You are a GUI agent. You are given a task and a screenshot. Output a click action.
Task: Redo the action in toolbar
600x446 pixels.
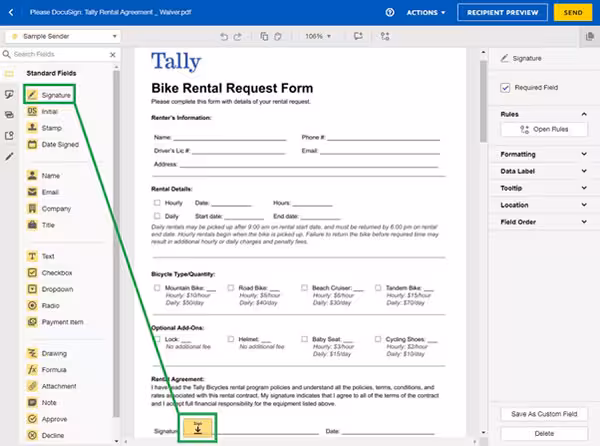pos(238,37)
